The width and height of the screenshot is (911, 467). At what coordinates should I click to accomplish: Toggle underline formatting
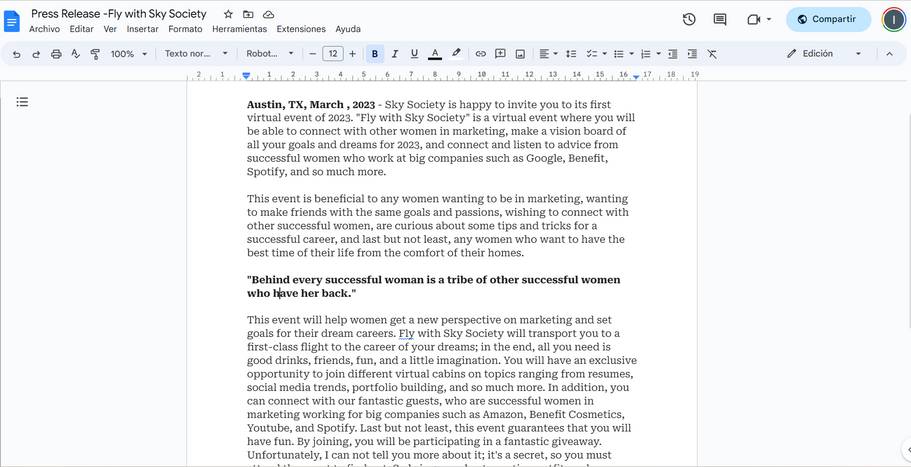(414, 54)
